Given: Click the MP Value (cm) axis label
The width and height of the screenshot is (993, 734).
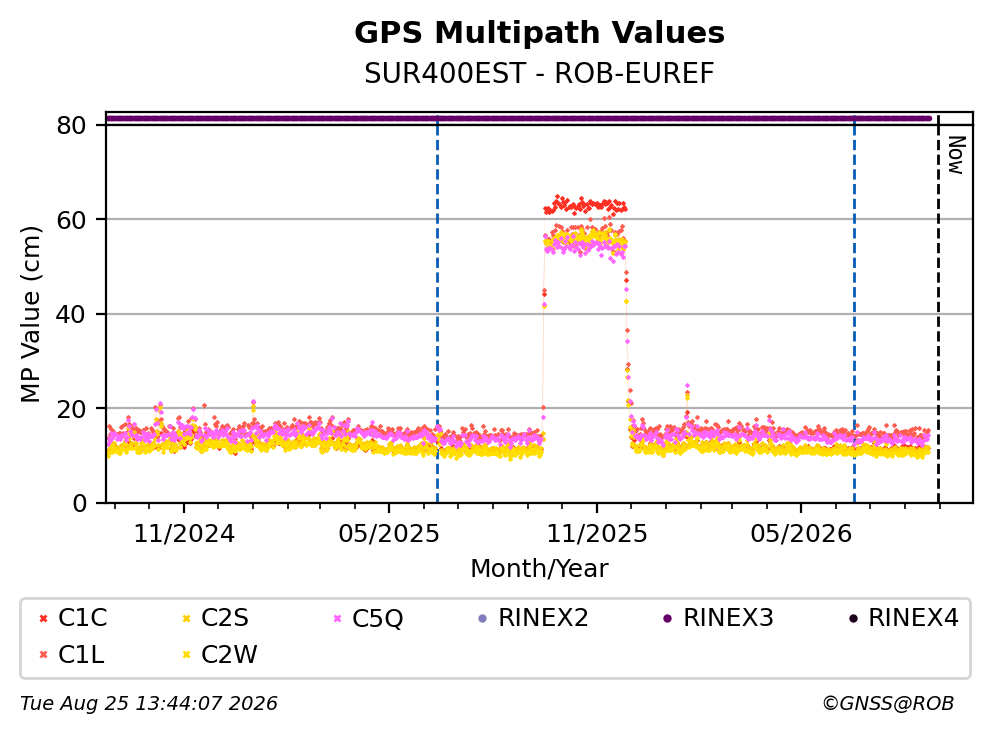Looking at the screenshot, I should [x=30, y=314].
